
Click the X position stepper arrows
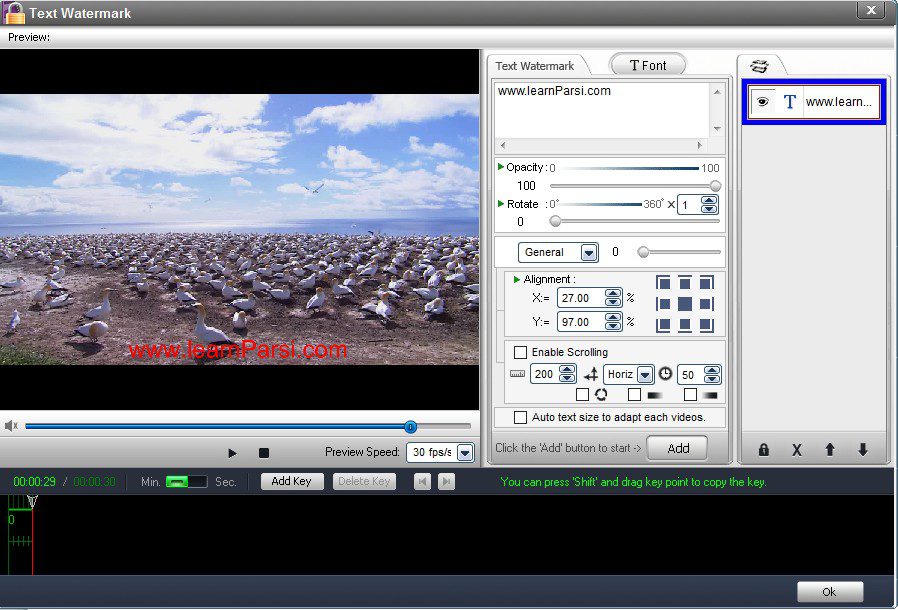pos(613,298)
